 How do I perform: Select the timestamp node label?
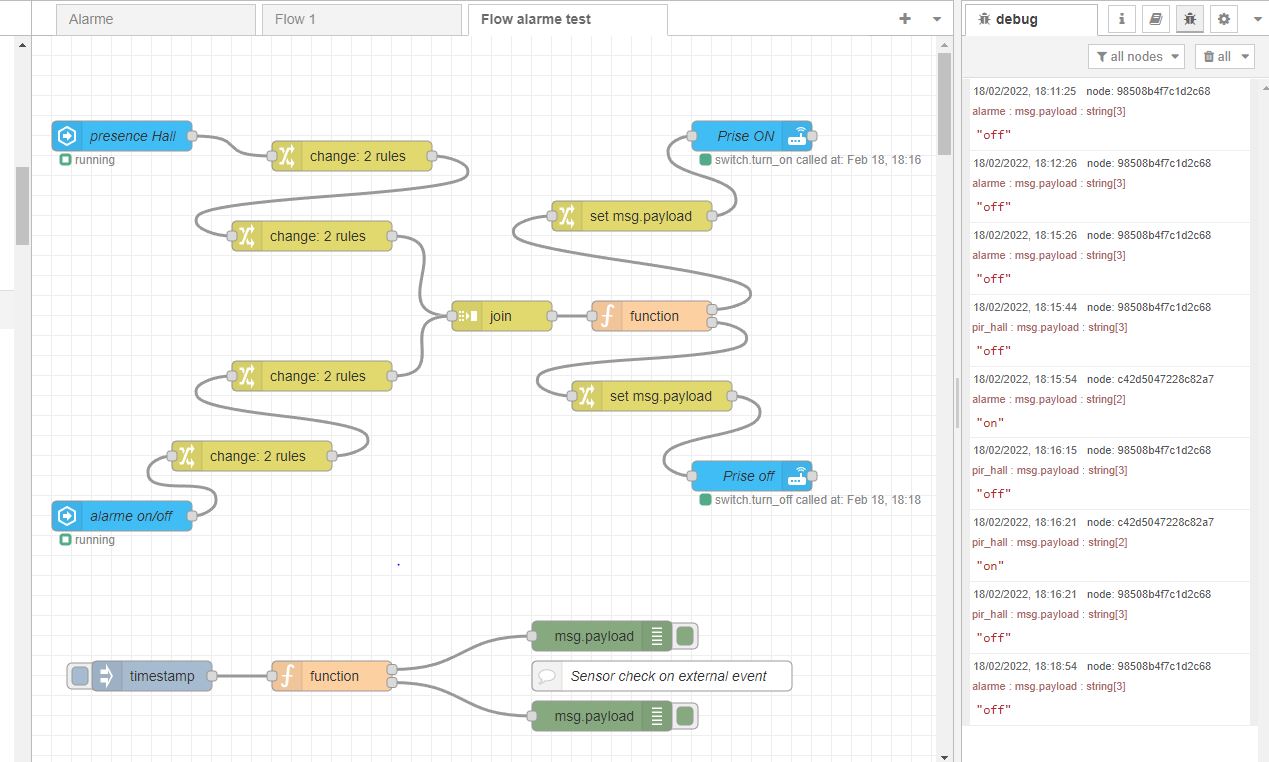162,676
